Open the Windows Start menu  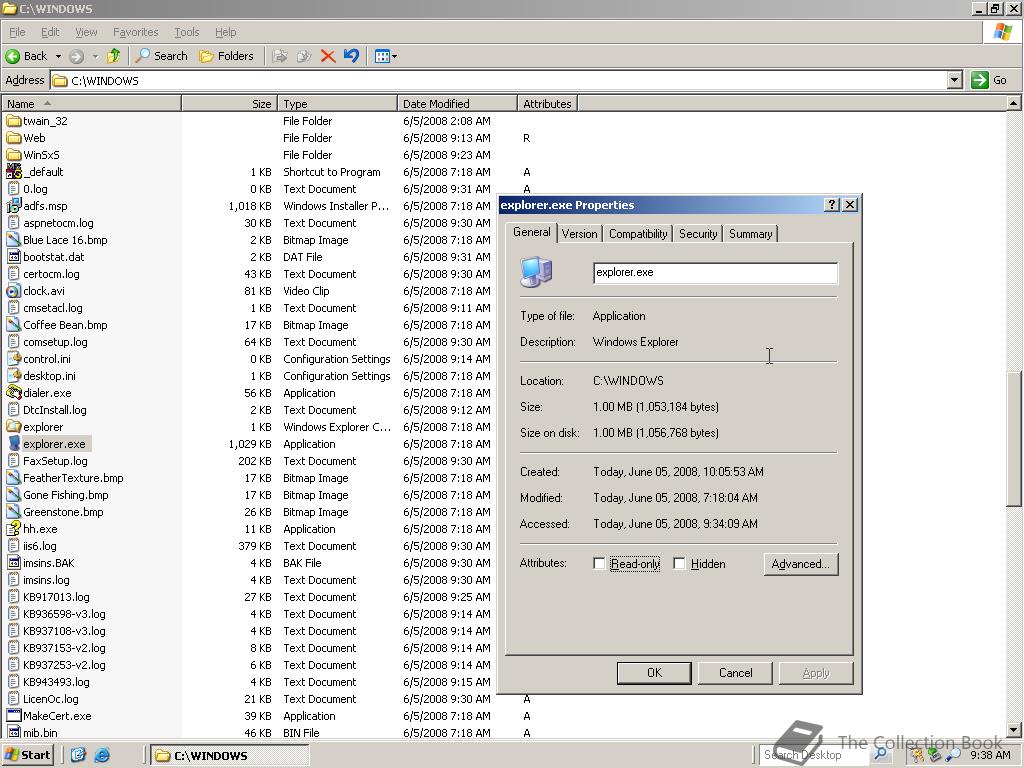(x=27, y=755)
